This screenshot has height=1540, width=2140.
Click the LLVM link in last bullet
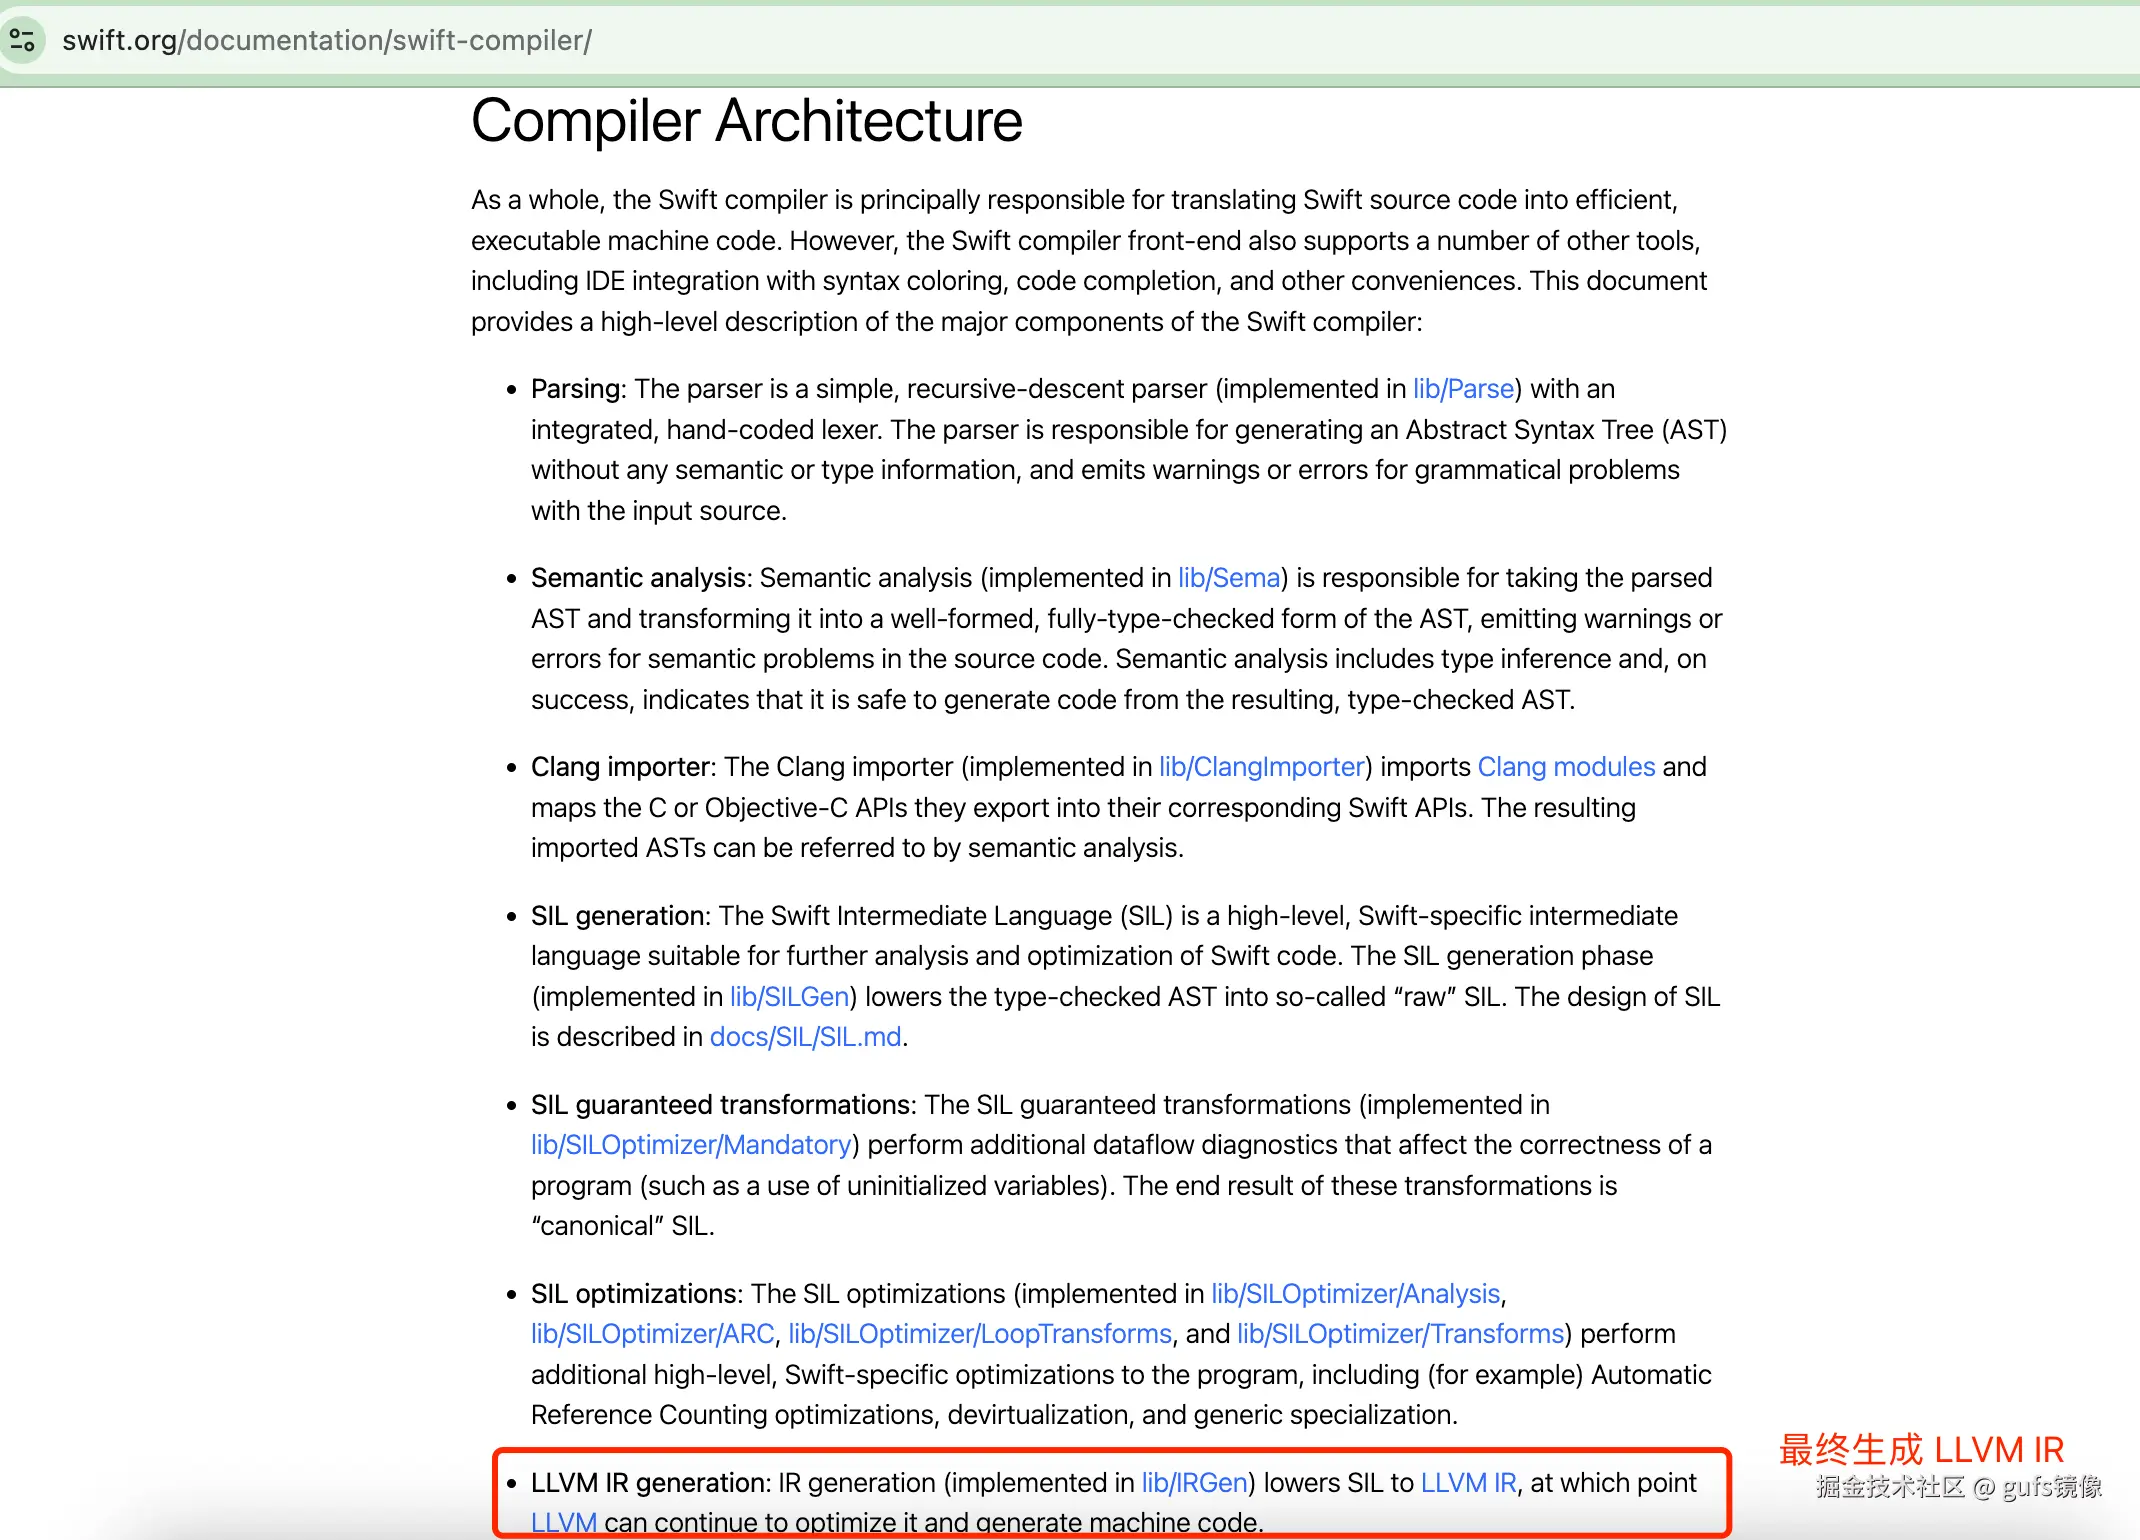pyautogui.click(x=563, y=1522)
